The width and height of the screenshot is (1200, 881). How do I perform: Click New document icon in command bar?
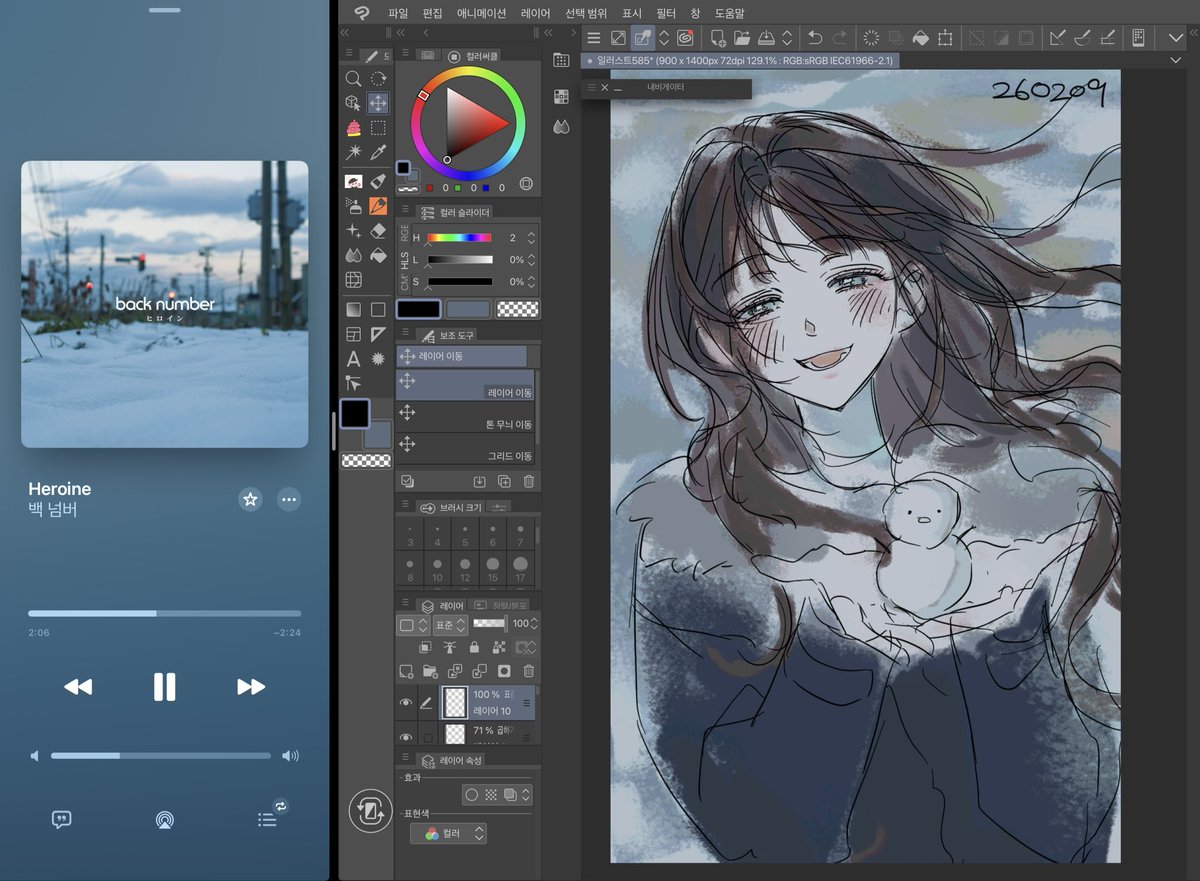(x=718, y=38)
